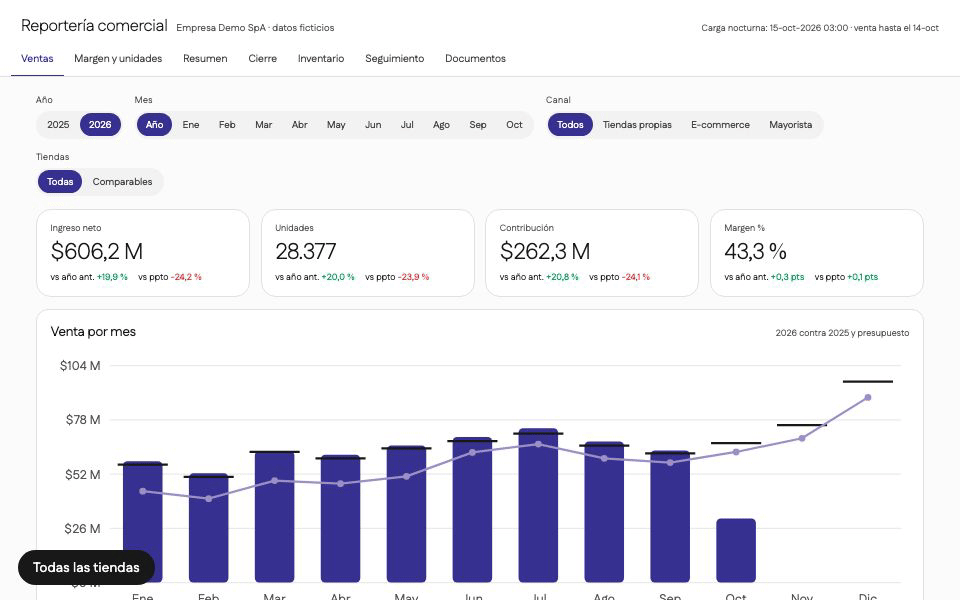Select Jun in the Mes filter
Screen dimensions: 960x600
373,125
